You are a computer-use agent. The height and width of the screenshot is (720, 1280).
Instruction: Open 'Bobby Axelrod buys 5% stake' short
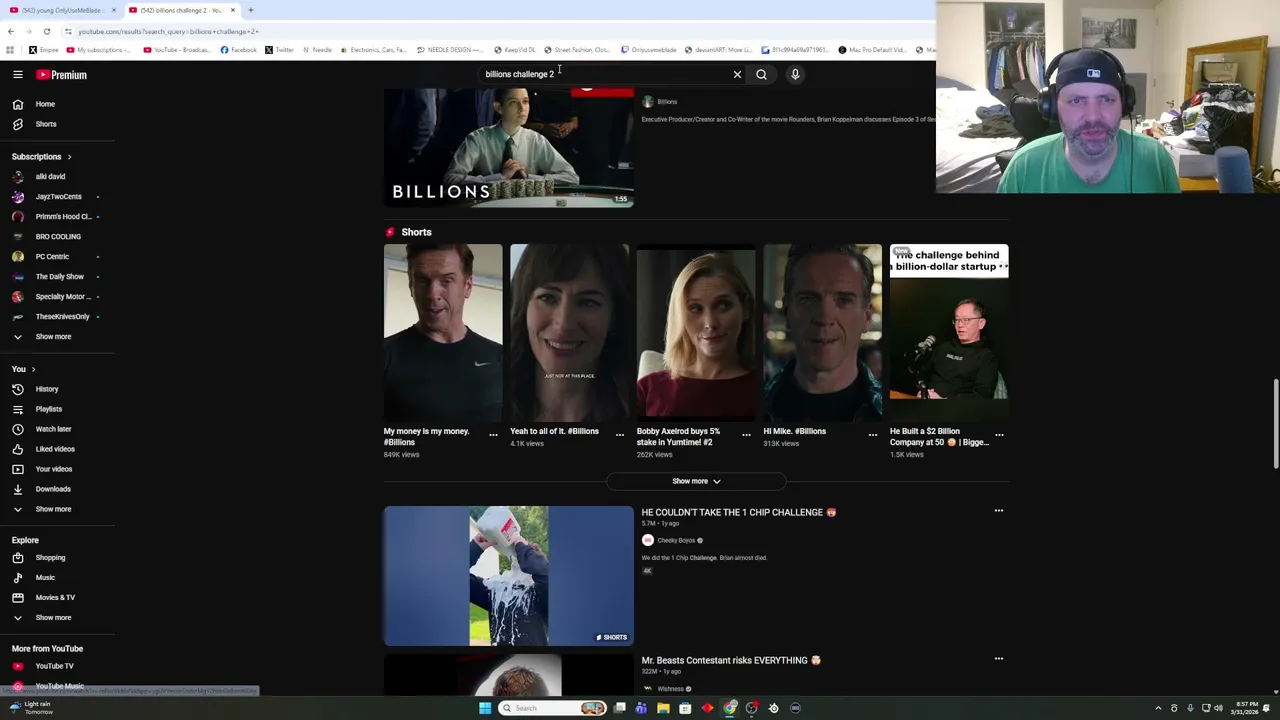pos(696,334)
